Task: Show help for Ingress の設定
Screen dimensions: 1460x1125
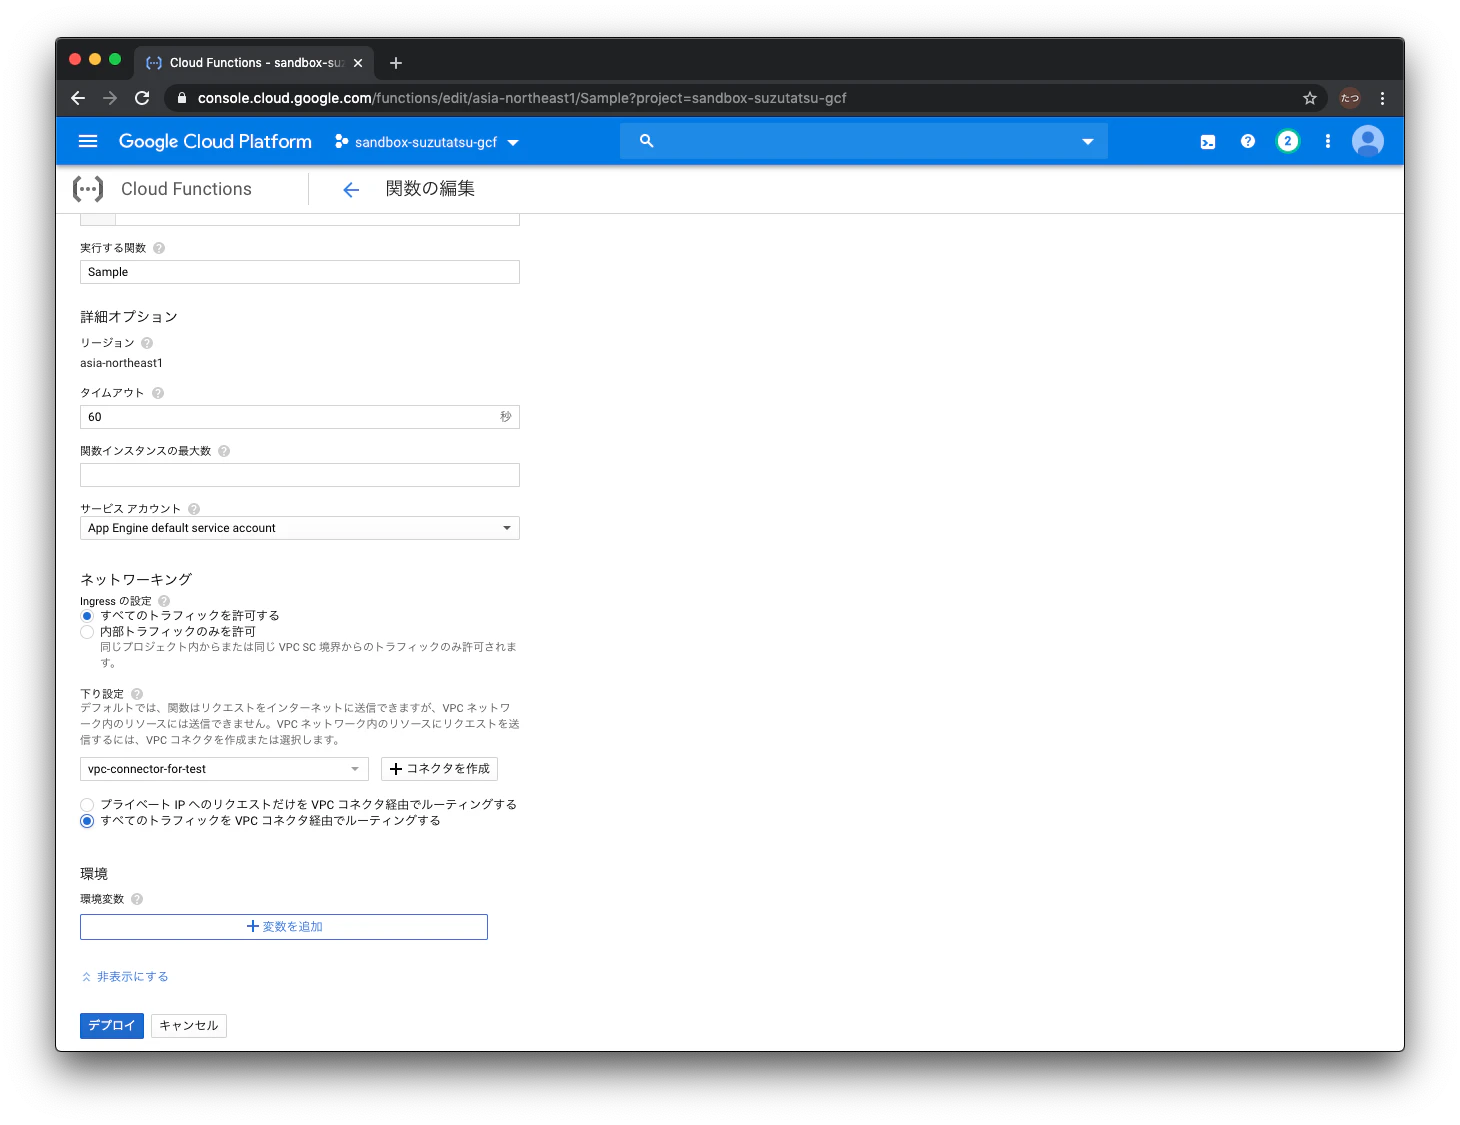Action: tap(164, 601)
